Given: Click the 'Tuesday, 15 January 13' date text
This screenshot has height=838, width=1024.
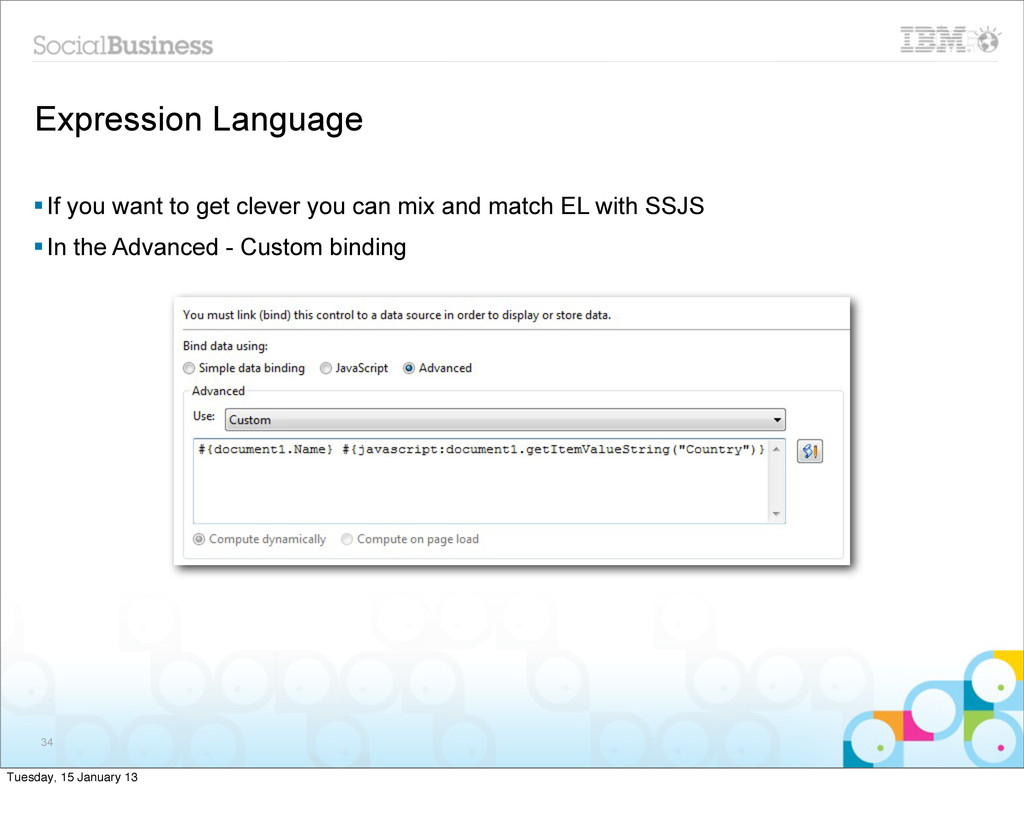Looking at the screenshot, I should [72, 777].
